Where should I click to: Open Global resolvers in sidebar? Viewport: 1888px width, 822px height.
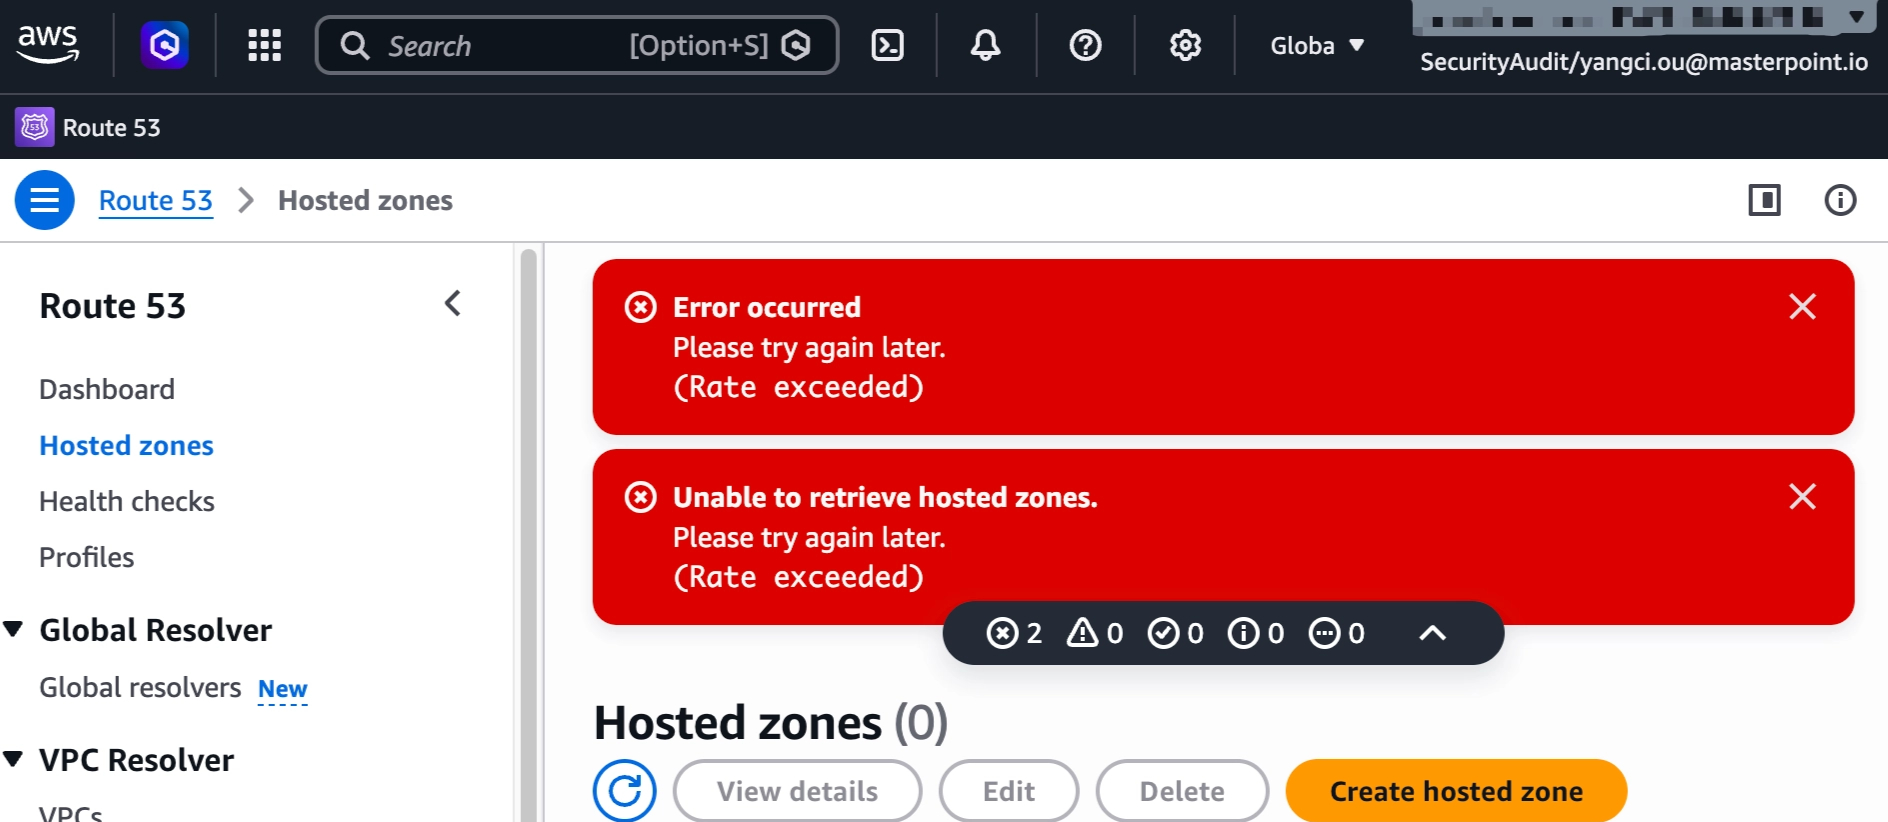pyautogui.click(x=140, y=687)
